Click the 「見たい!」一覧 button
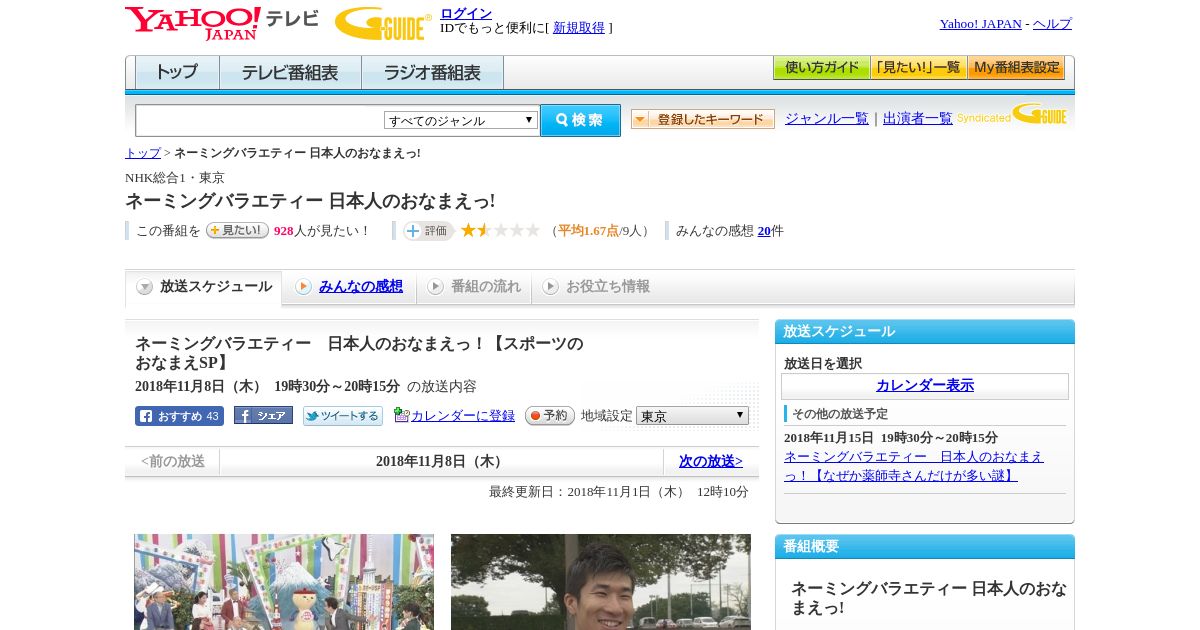1200x630 pixels. 919,68
